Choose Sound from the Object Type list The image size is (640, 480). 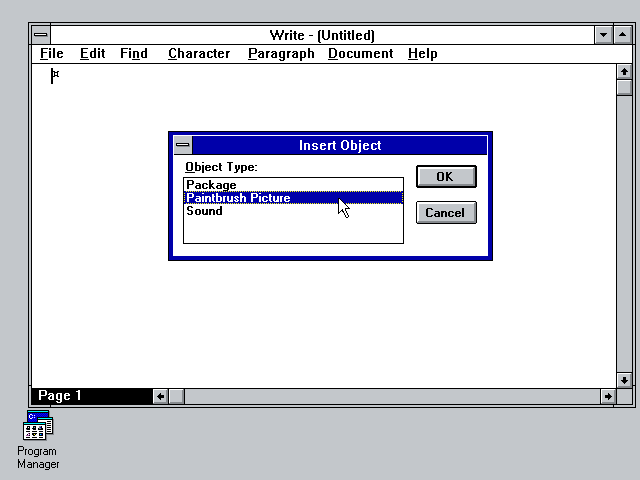point(204,211)
